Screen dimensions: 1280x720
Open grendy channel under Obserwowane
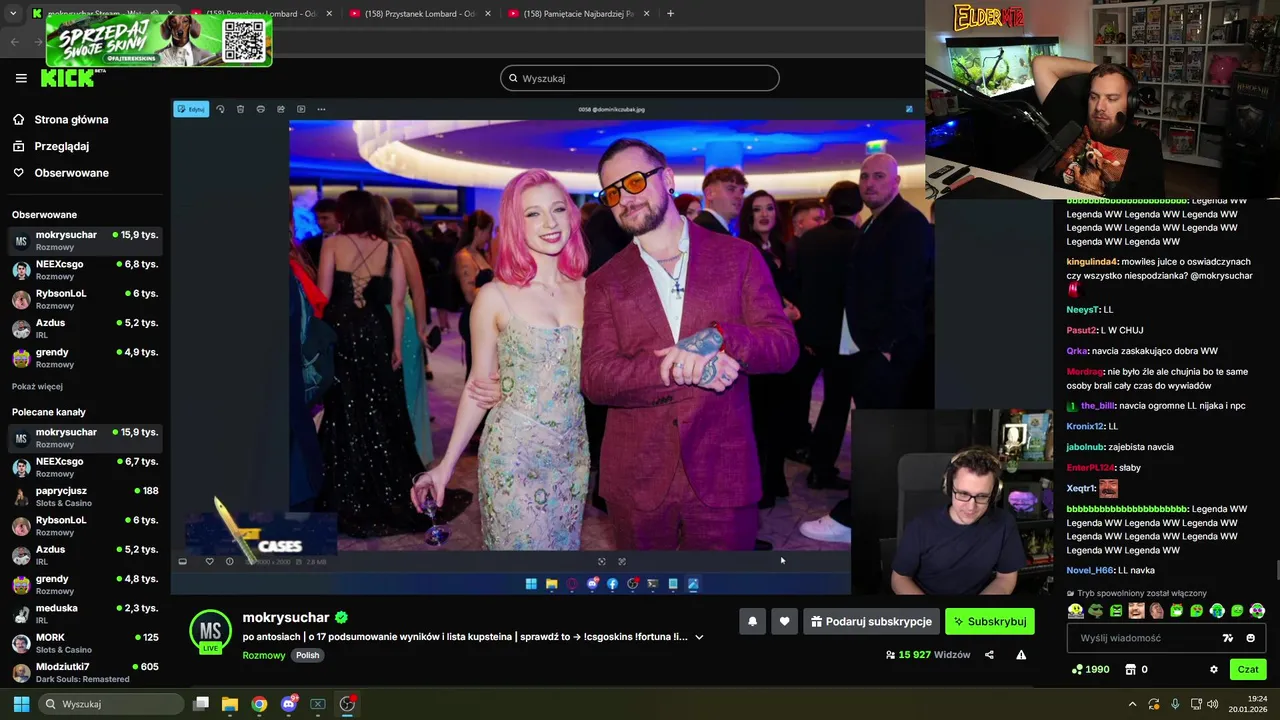tap(85, 358)
